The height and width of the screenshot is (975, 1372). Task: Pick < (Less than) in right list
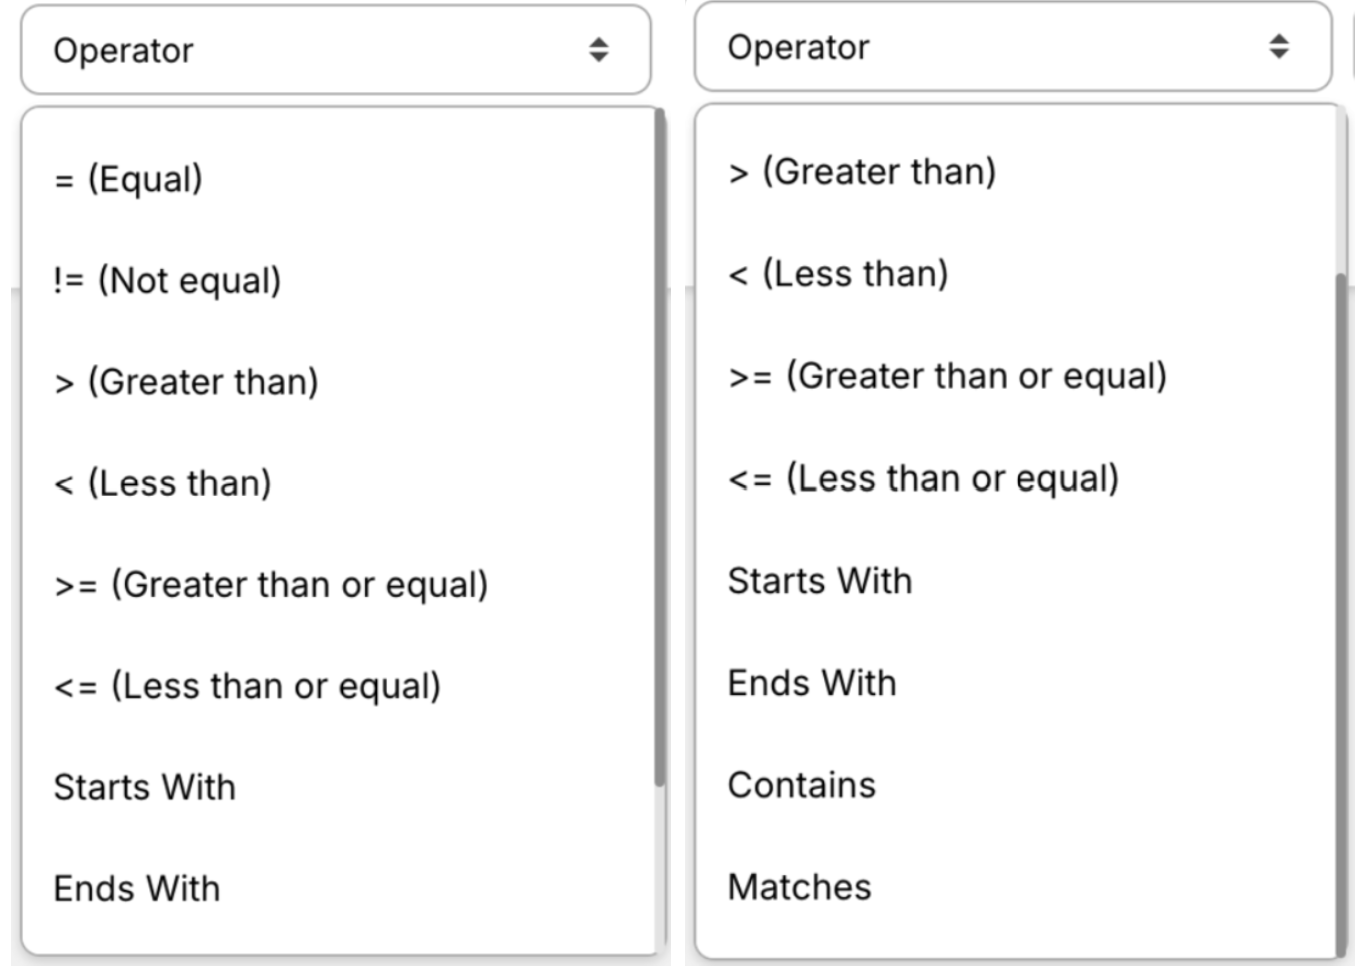click(x=838, y=274)
